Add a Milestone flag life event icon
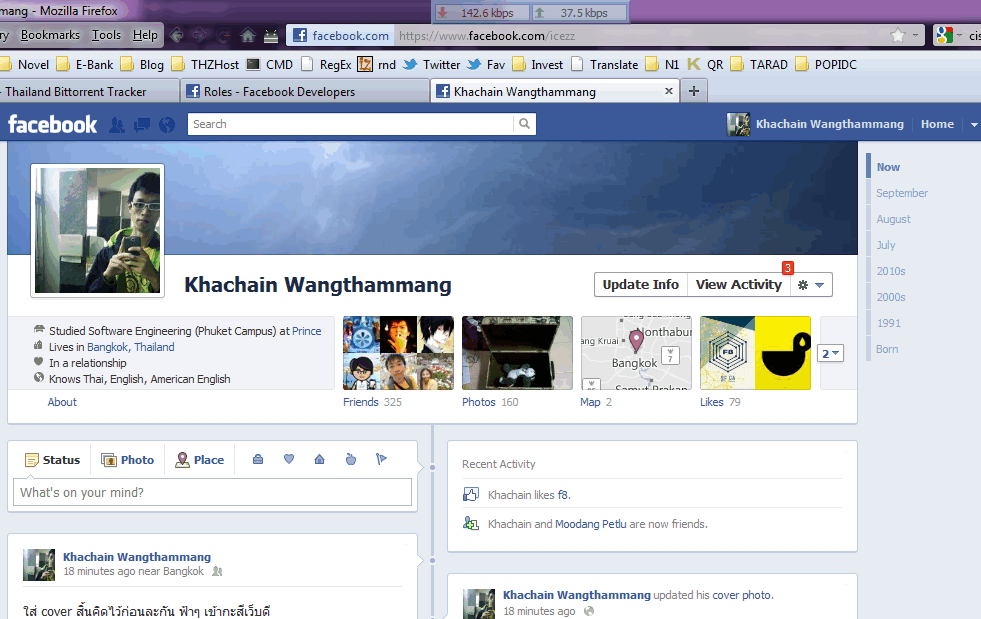 point(381,459)
